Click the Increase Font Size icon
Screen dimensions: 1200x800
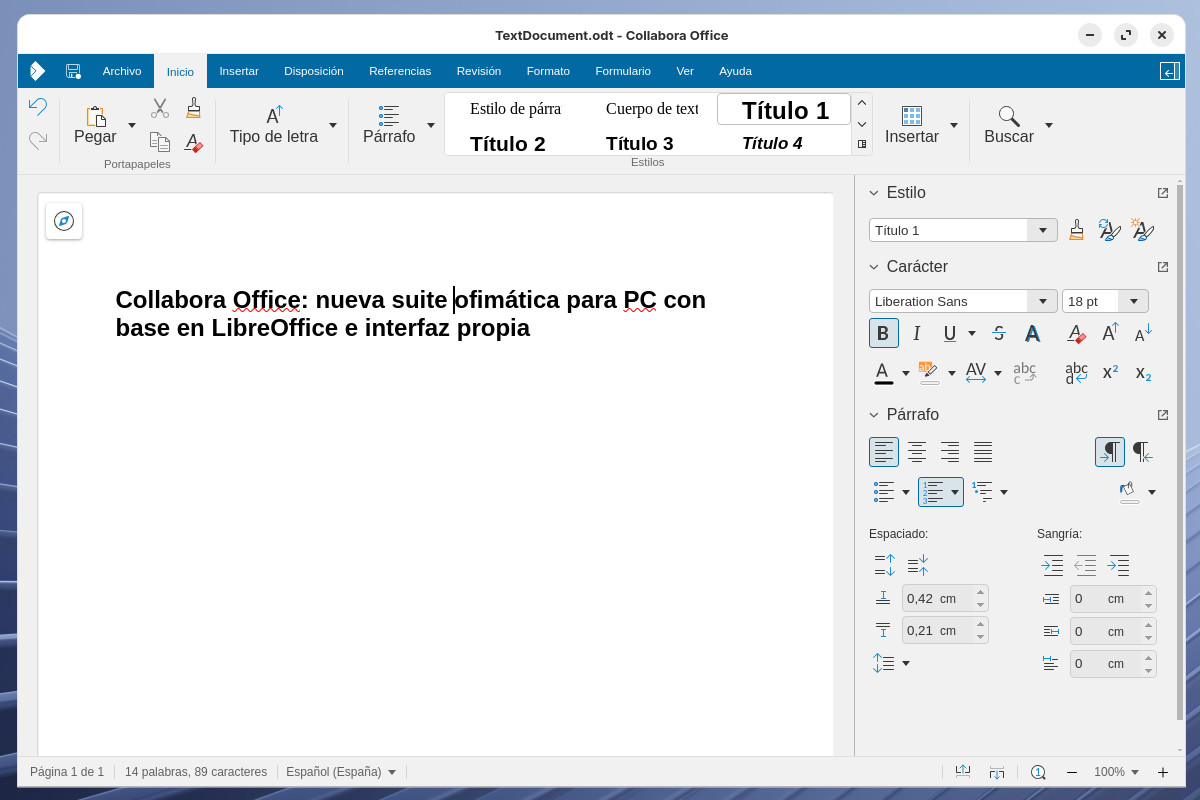(1108, 331)
